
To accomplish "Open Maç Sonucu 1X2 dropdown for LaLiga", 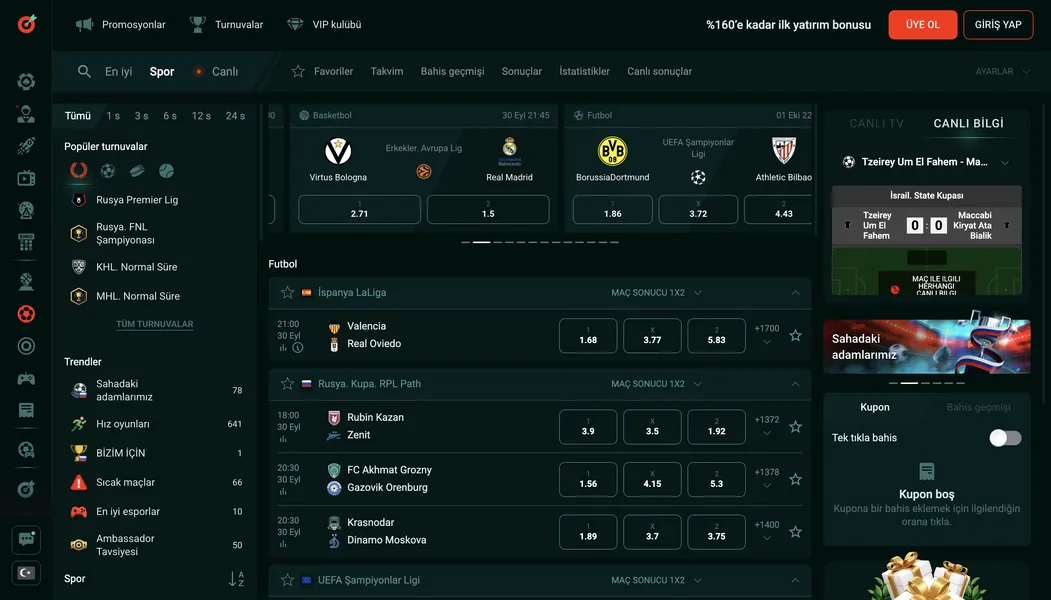I will pyautogui.click(x=656, y=293).
